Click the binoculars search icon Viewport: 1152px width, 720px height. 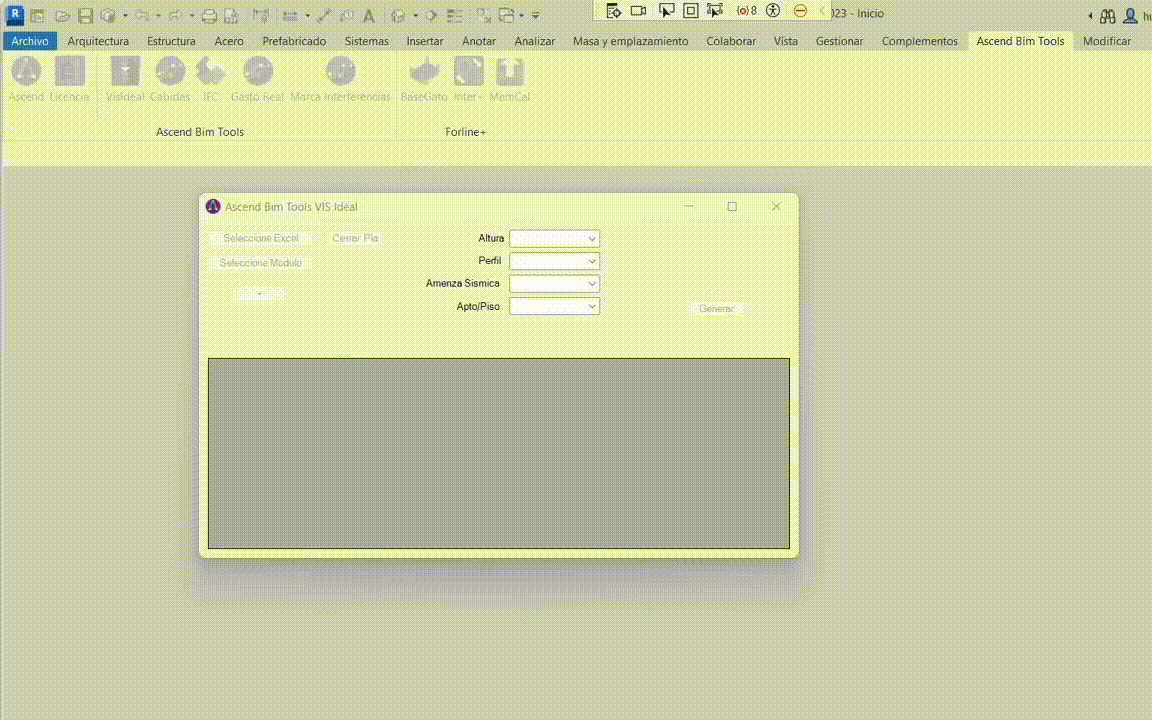1108,15
